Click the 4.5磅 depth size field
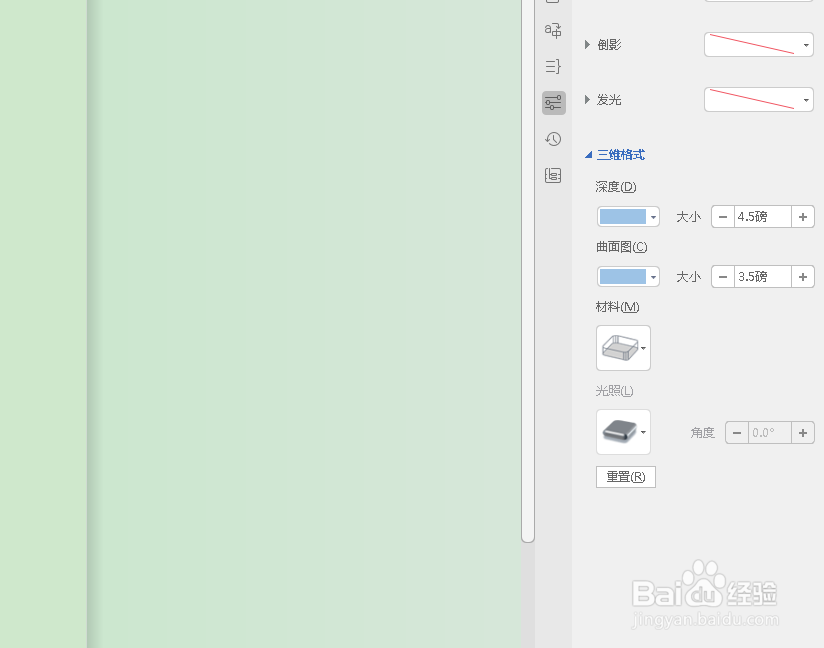The height and width of the screenshot is (648, 824). point(763,217)
